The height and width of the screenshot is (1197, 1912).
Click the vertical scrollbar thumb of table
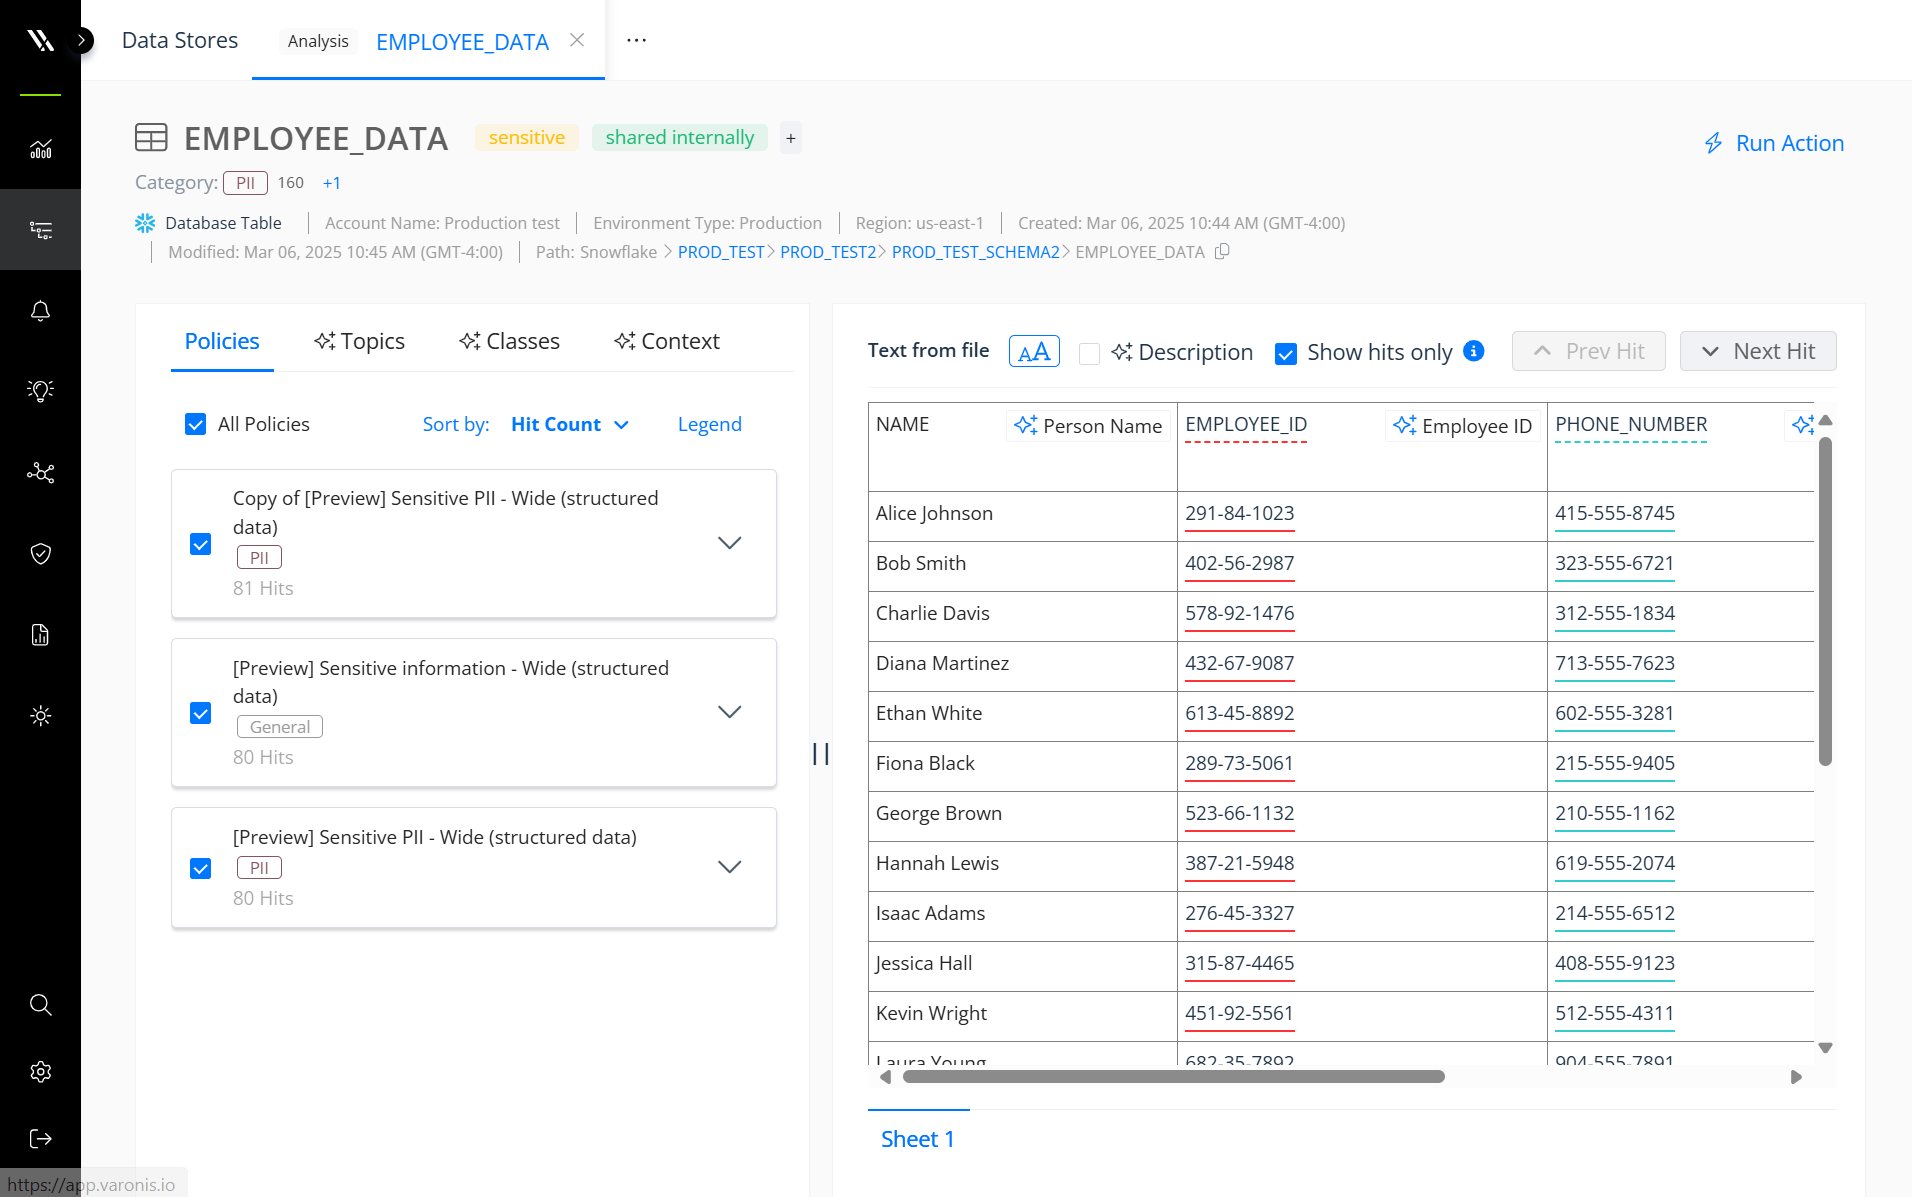point(1825,602)
